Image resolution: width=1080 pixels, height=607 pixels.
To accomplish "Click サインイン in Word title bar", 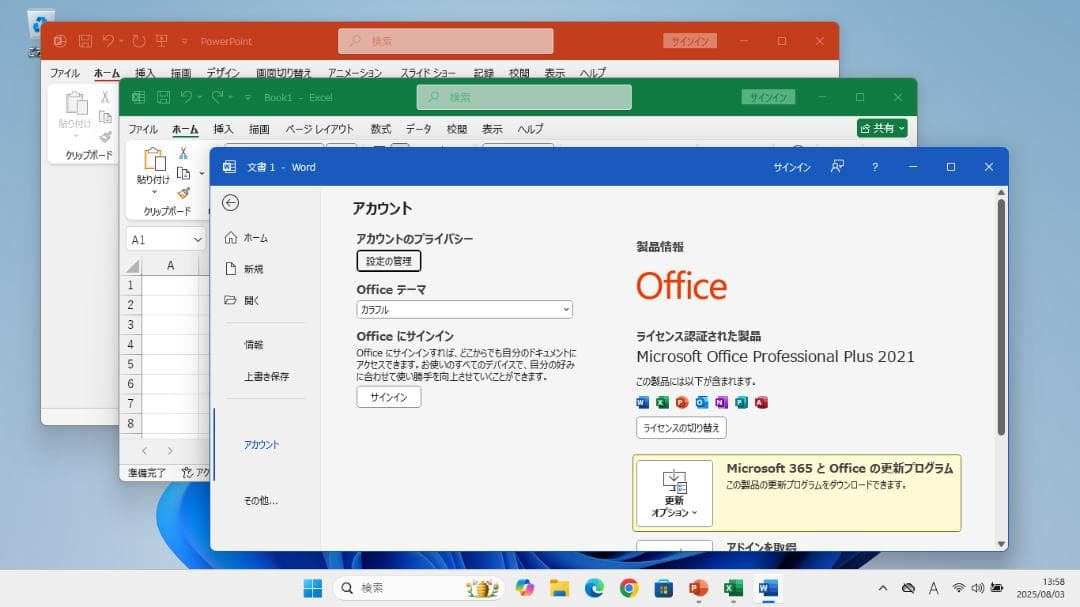I will pos(791,167).
